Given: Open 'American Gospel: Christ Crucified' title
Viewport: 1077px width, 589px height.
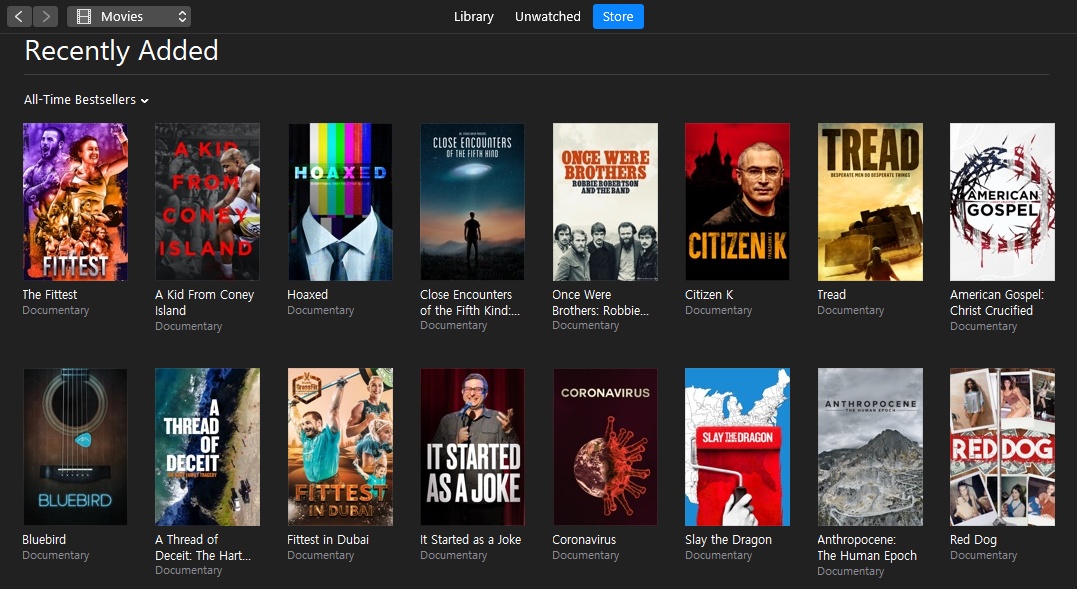Looking at the screenshot, I should (x=997, y=302).
